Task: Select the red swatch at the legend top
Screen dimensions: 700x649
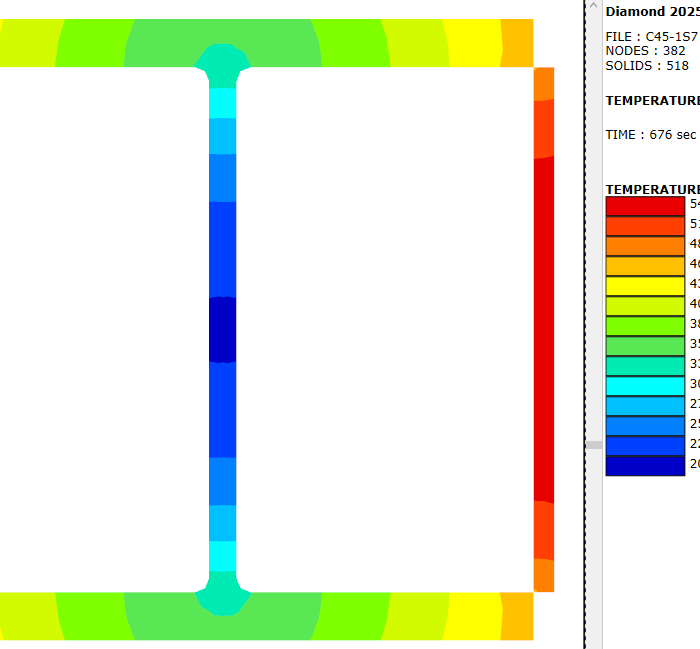Action: (x=645, y=206)
